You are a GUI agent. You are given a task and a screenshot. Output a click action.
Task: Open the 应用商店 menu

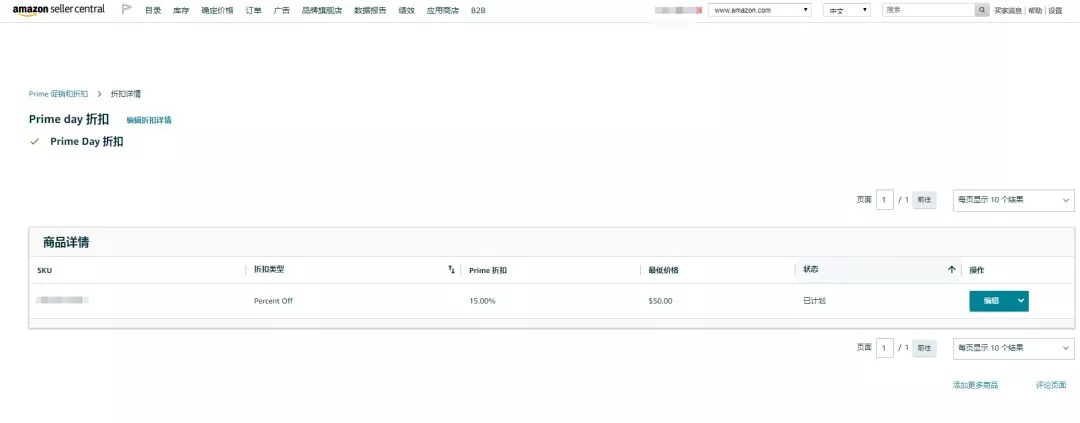pos(443,11)
